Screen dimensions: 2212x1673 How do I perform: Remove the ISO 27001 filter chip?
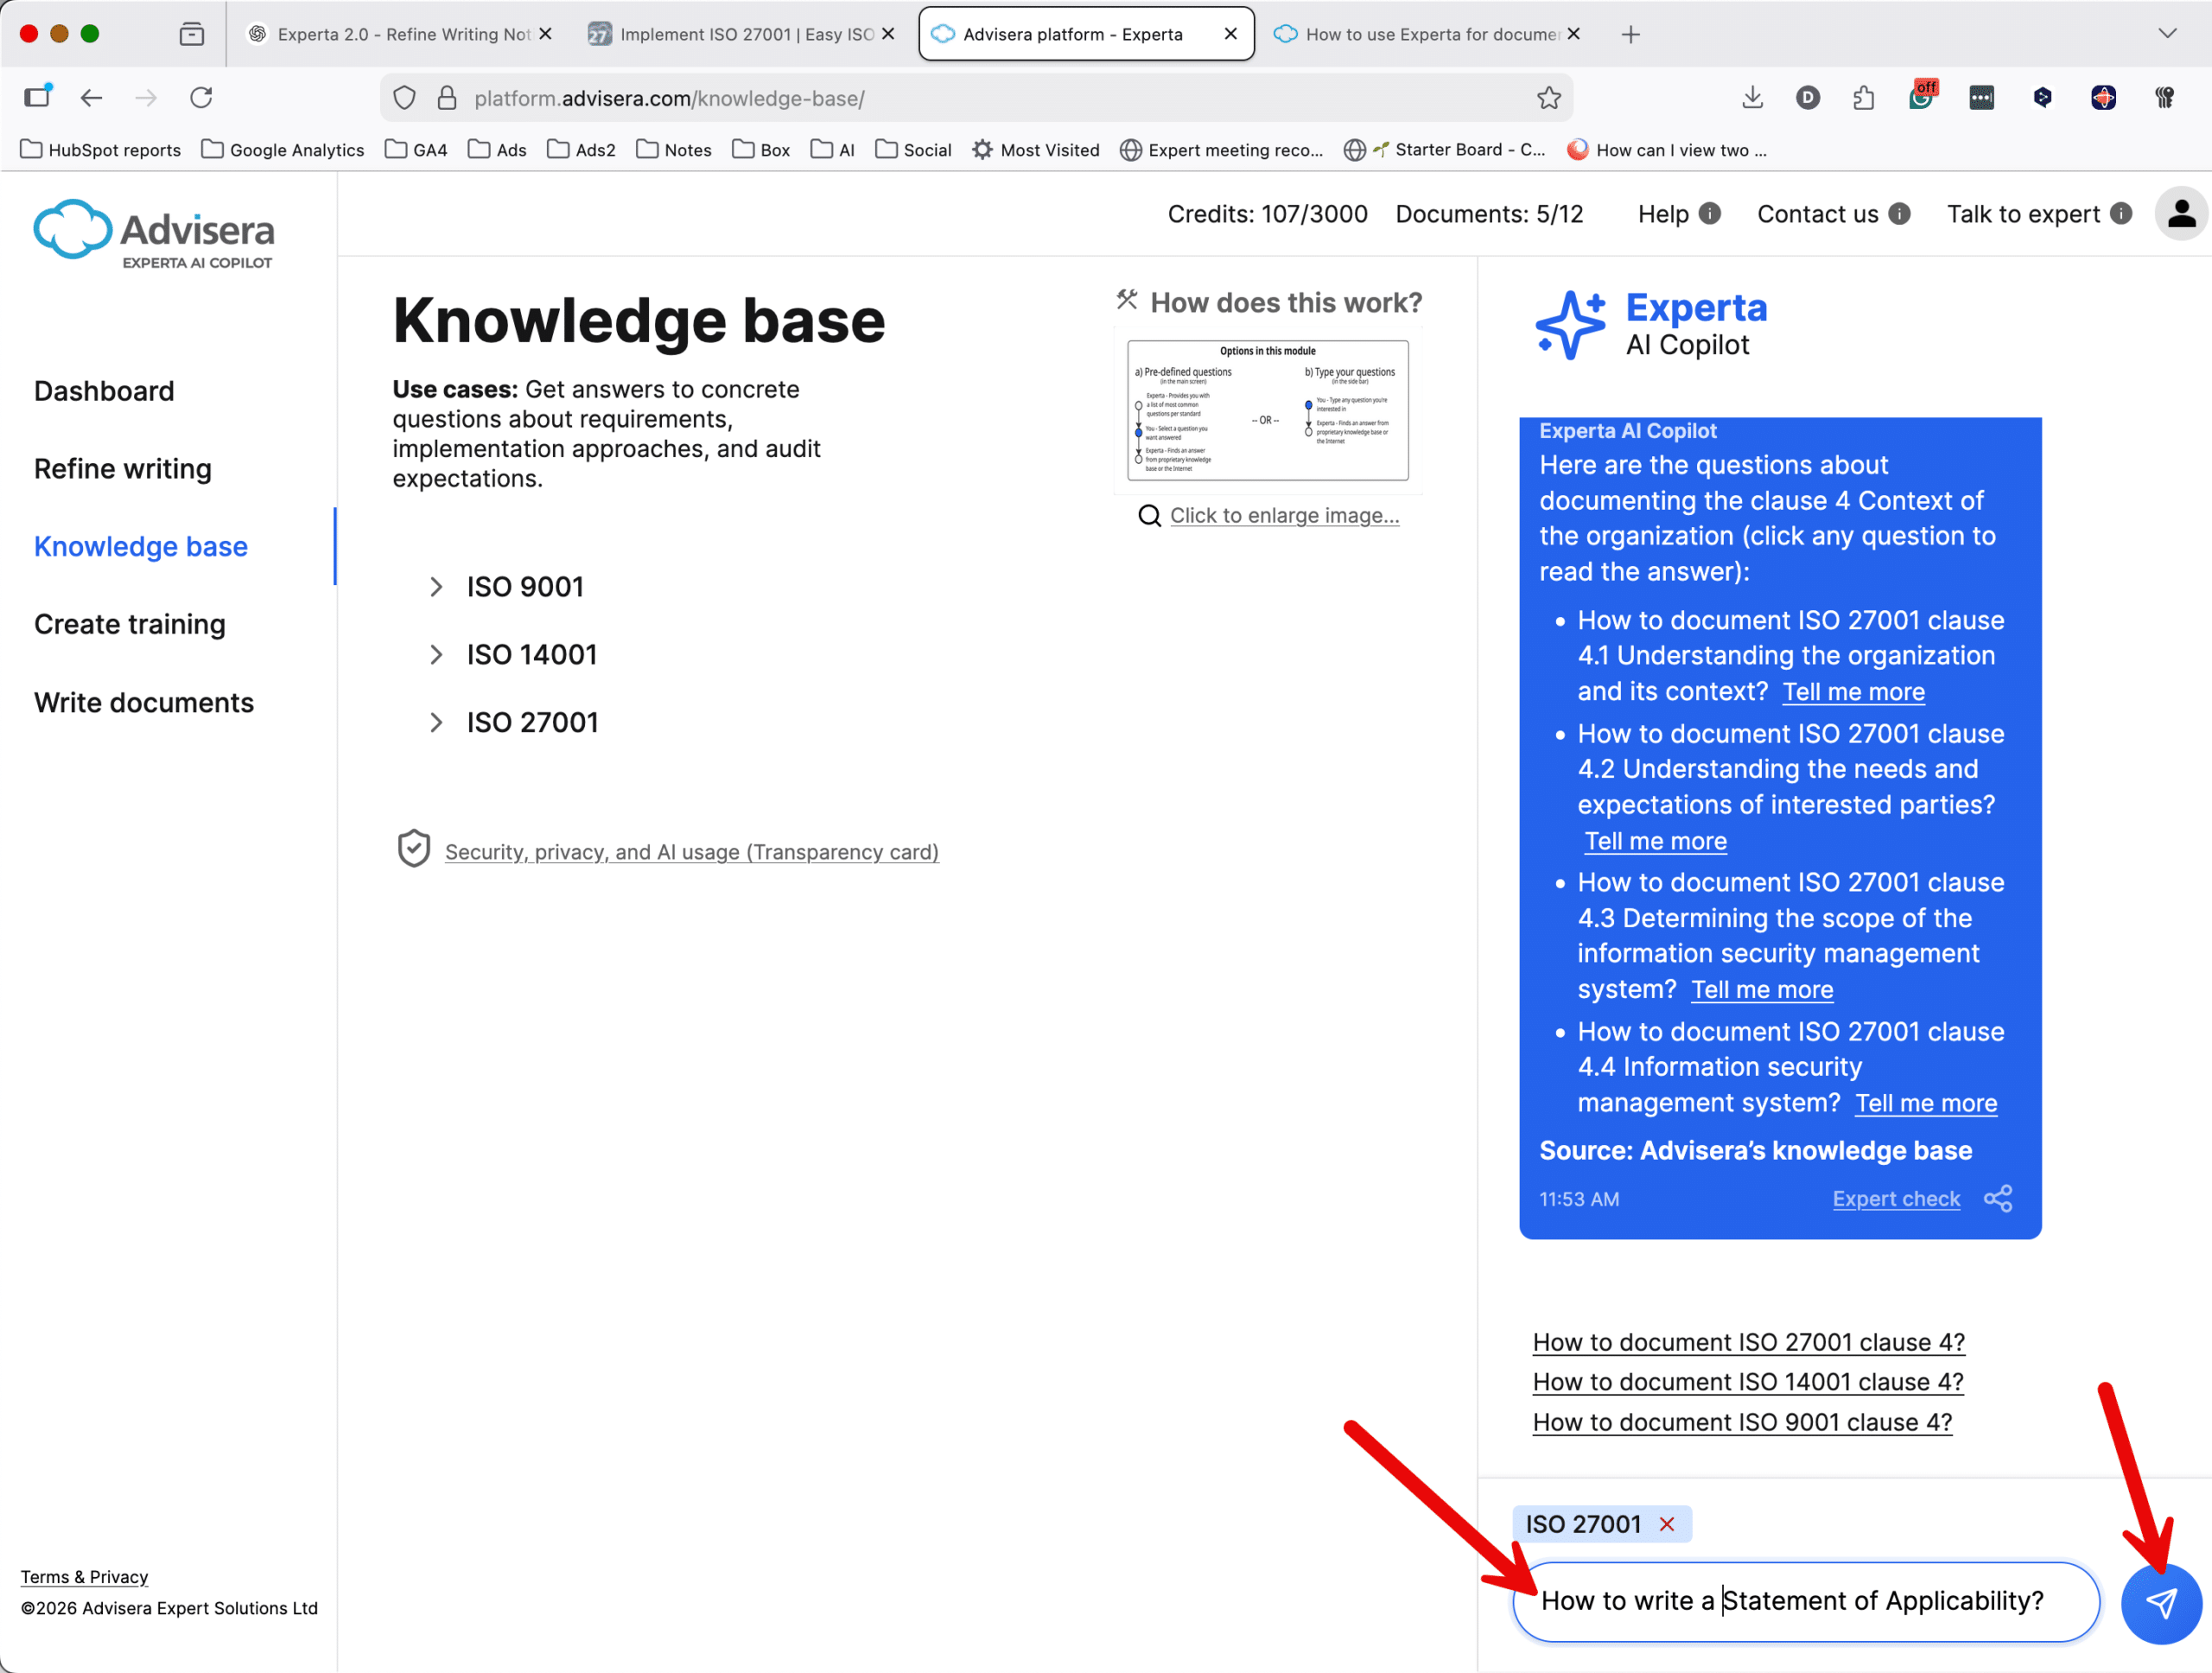tap(1667, 1524)
